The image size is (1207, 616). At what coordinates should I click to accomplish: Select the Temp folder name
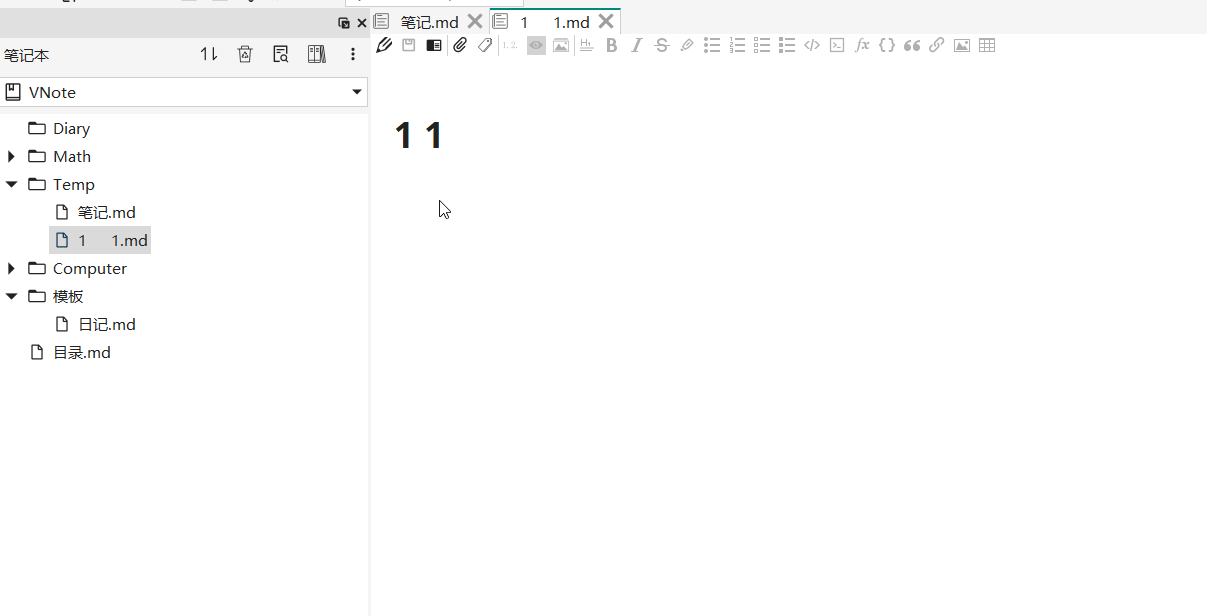[x=74, y=184]
